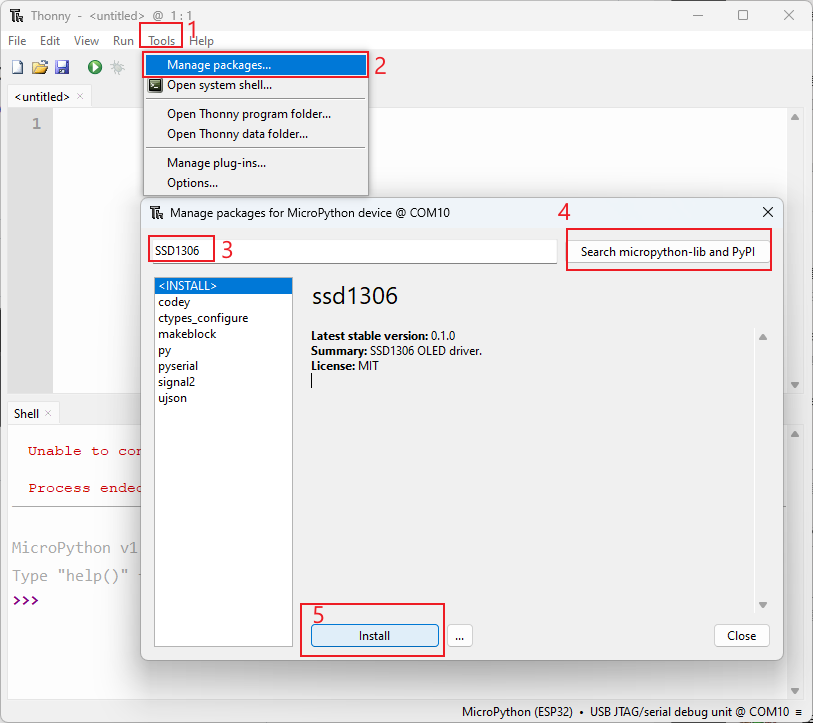Viewport: 813px width, 723px height.
Task: Open the Options... menu entry
Action: [x=192, y=183]
